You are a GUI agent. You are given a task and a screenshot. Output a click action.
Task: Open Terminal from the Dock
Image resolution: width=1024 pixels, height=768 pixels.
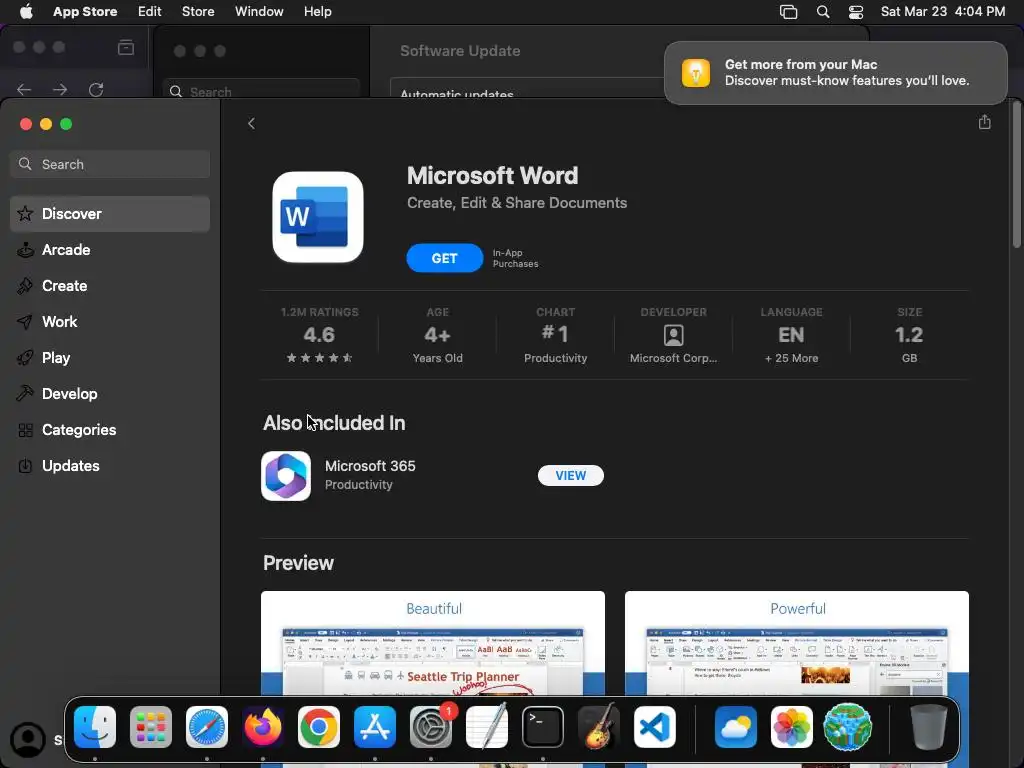pos(543,727)
